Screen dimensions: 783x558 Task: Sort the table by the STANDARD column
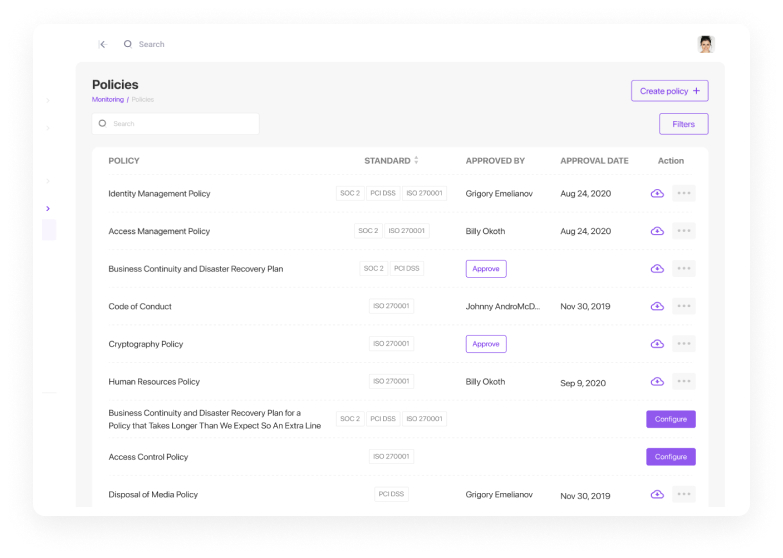point(416,160)
